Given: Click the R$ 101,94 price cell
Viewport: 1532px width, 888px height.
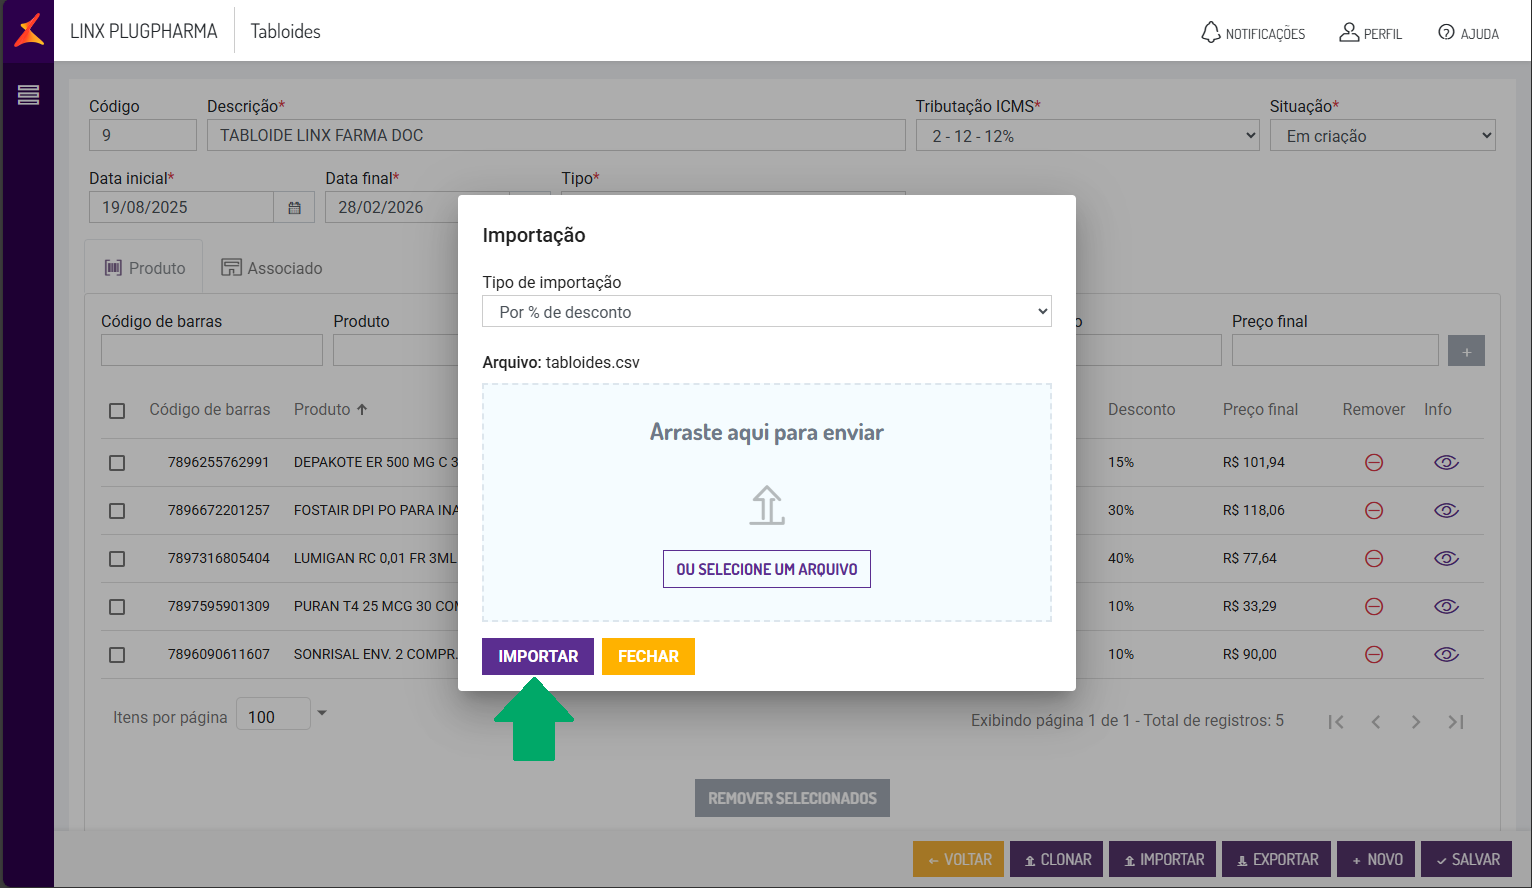Looking at the screenshot, I should click(1254, 462).
